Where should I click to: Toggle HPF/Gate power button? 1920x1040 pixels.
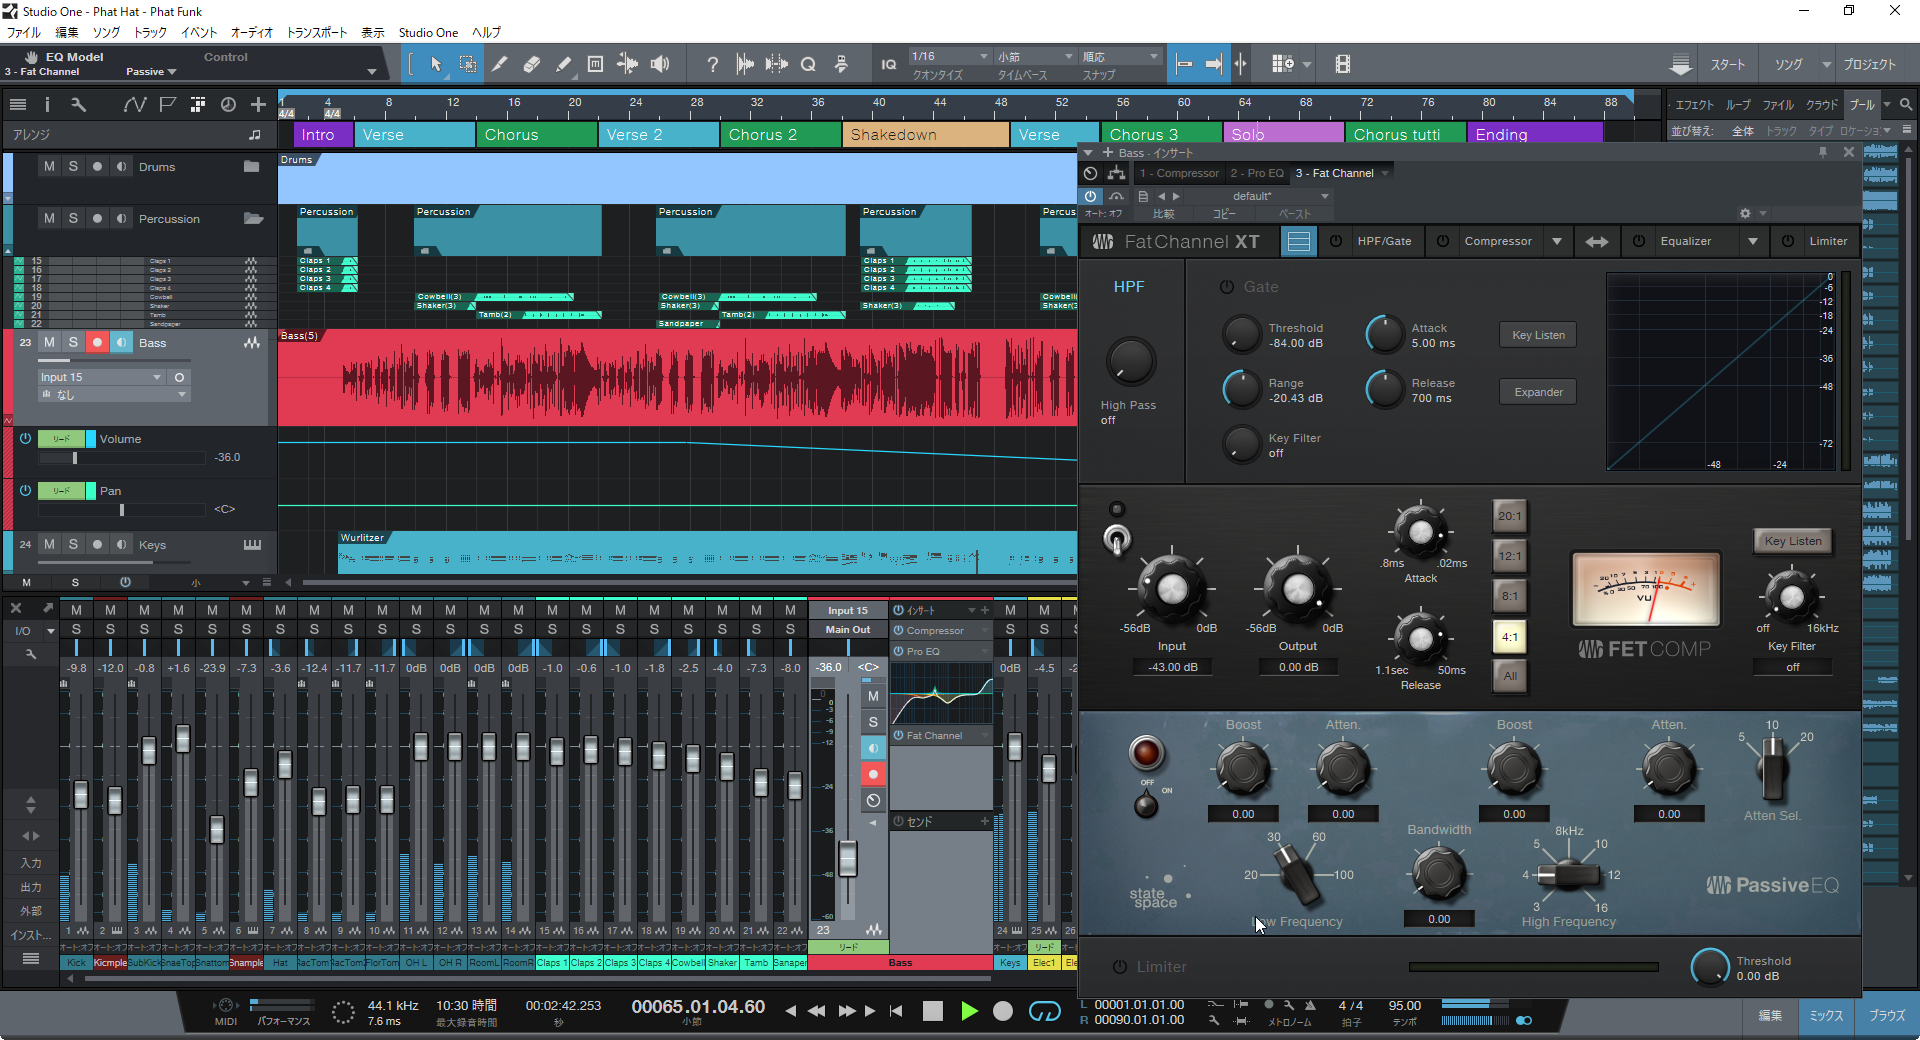point(1336,241)
